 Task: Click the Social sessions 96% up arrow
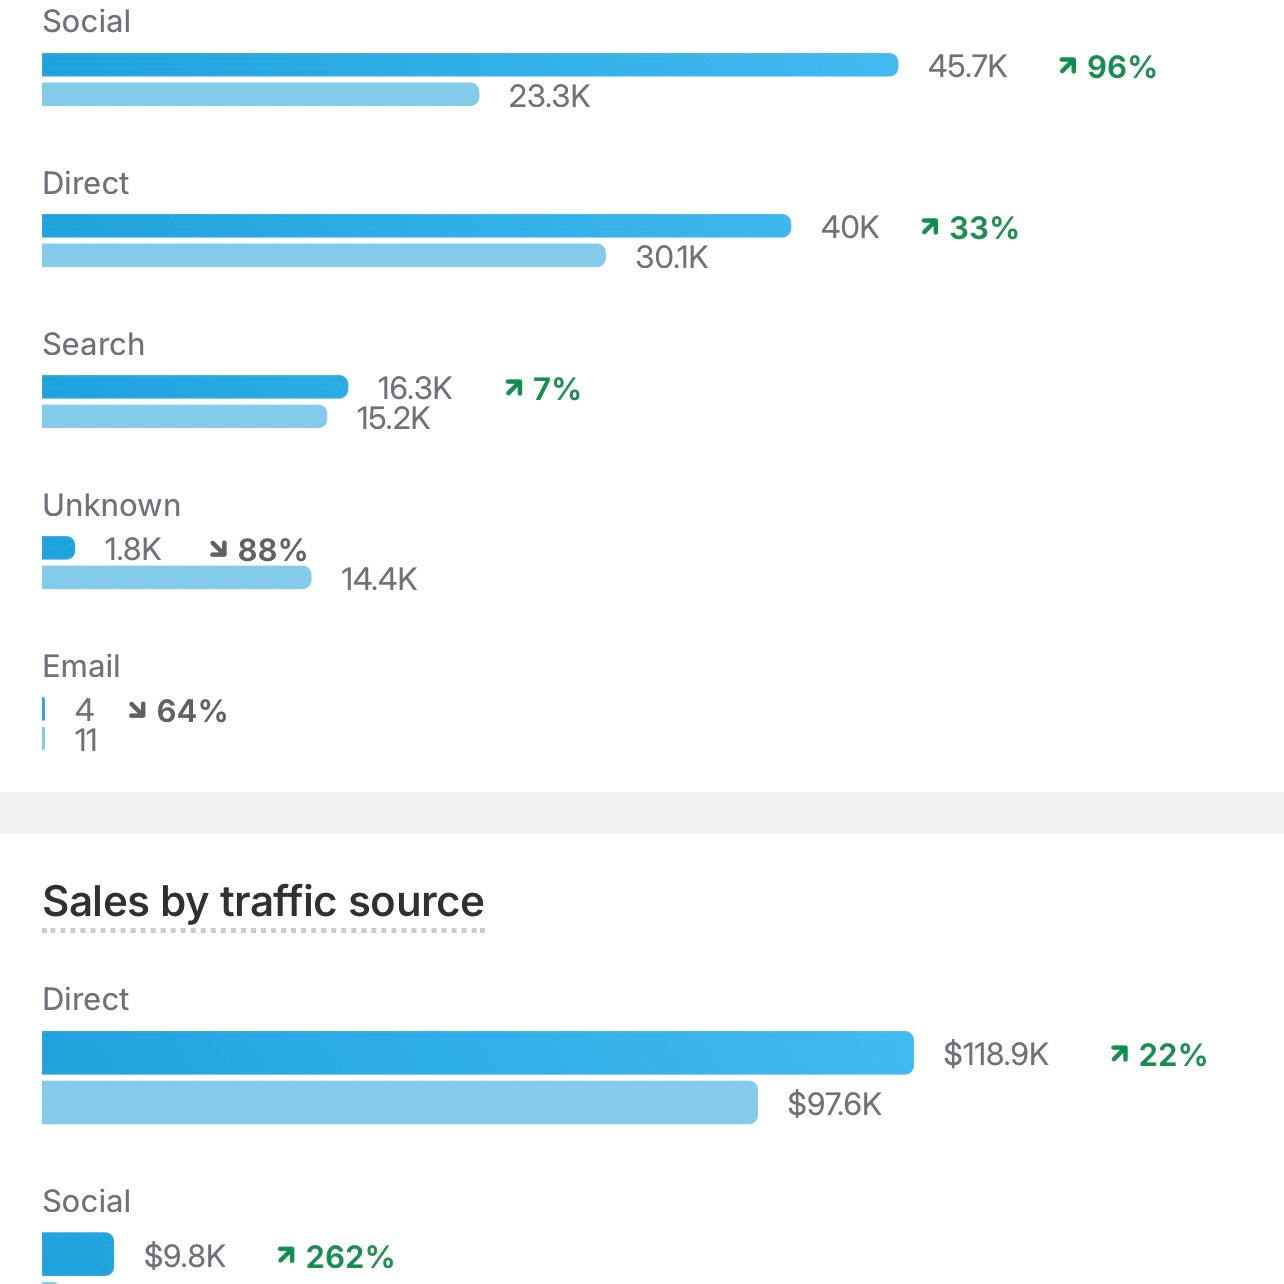(1068, 66)
